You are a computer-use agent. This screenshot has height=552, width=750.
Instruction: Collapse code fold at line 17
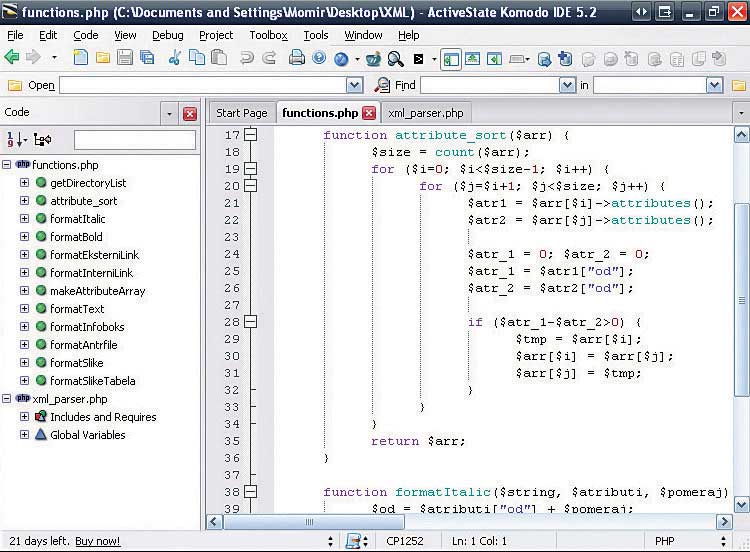250,135
